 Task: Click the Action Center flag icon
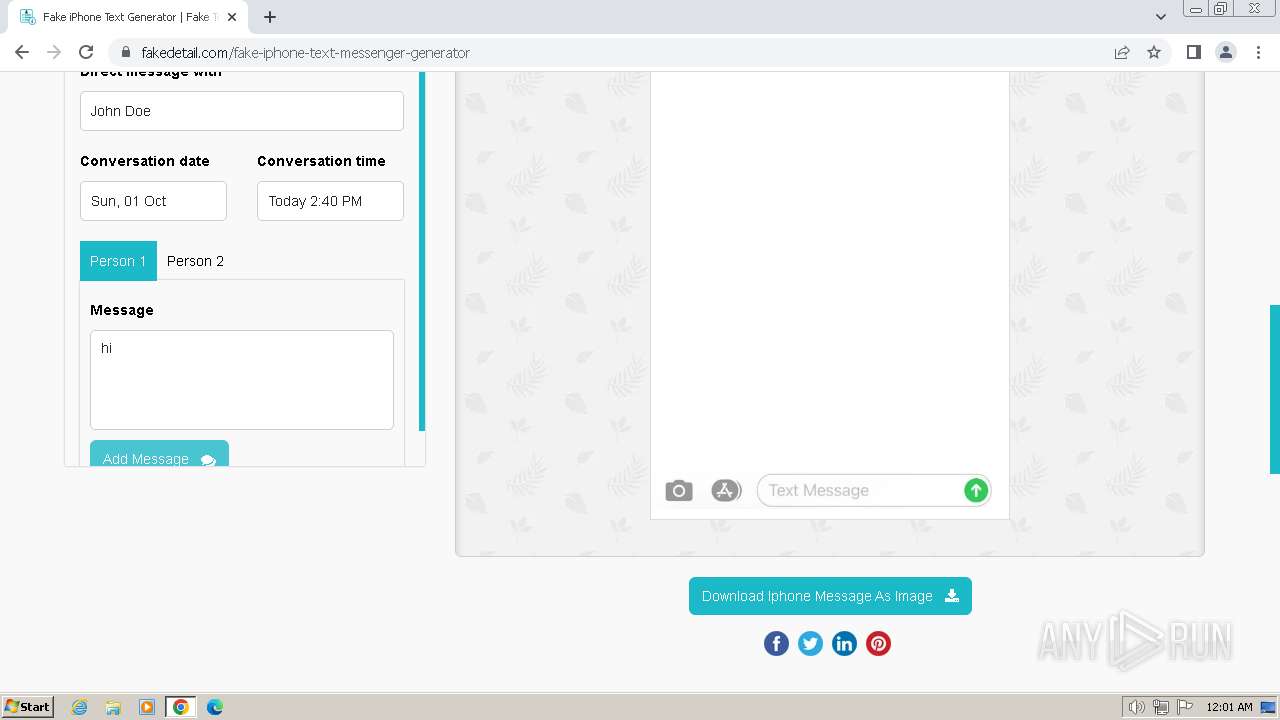click(1184, 707)
